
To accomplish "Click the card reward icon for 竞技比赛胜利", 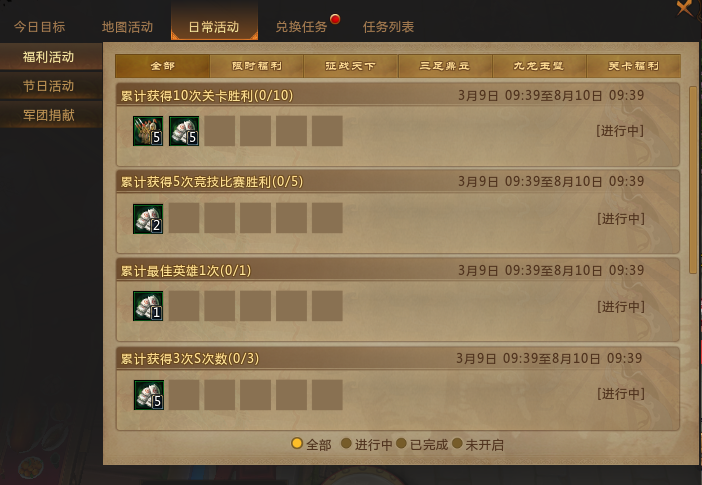I will point(148,219).
